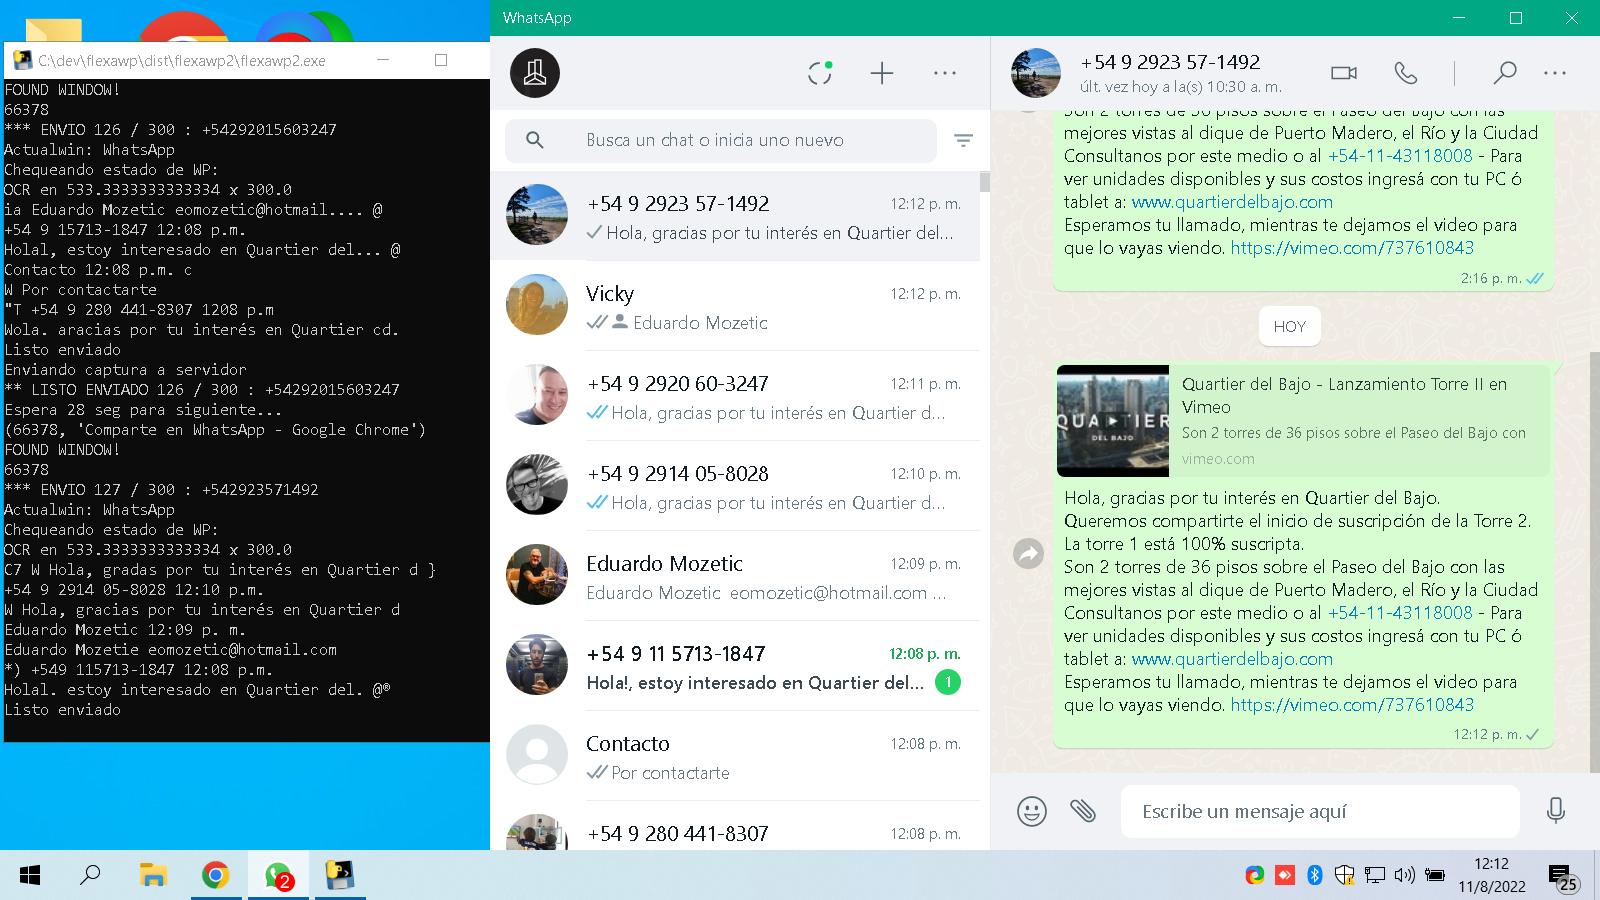The height and width of the screenshot is (900, 1600).
Task: Open the battery status tray icon
Action: point(1434,876)
